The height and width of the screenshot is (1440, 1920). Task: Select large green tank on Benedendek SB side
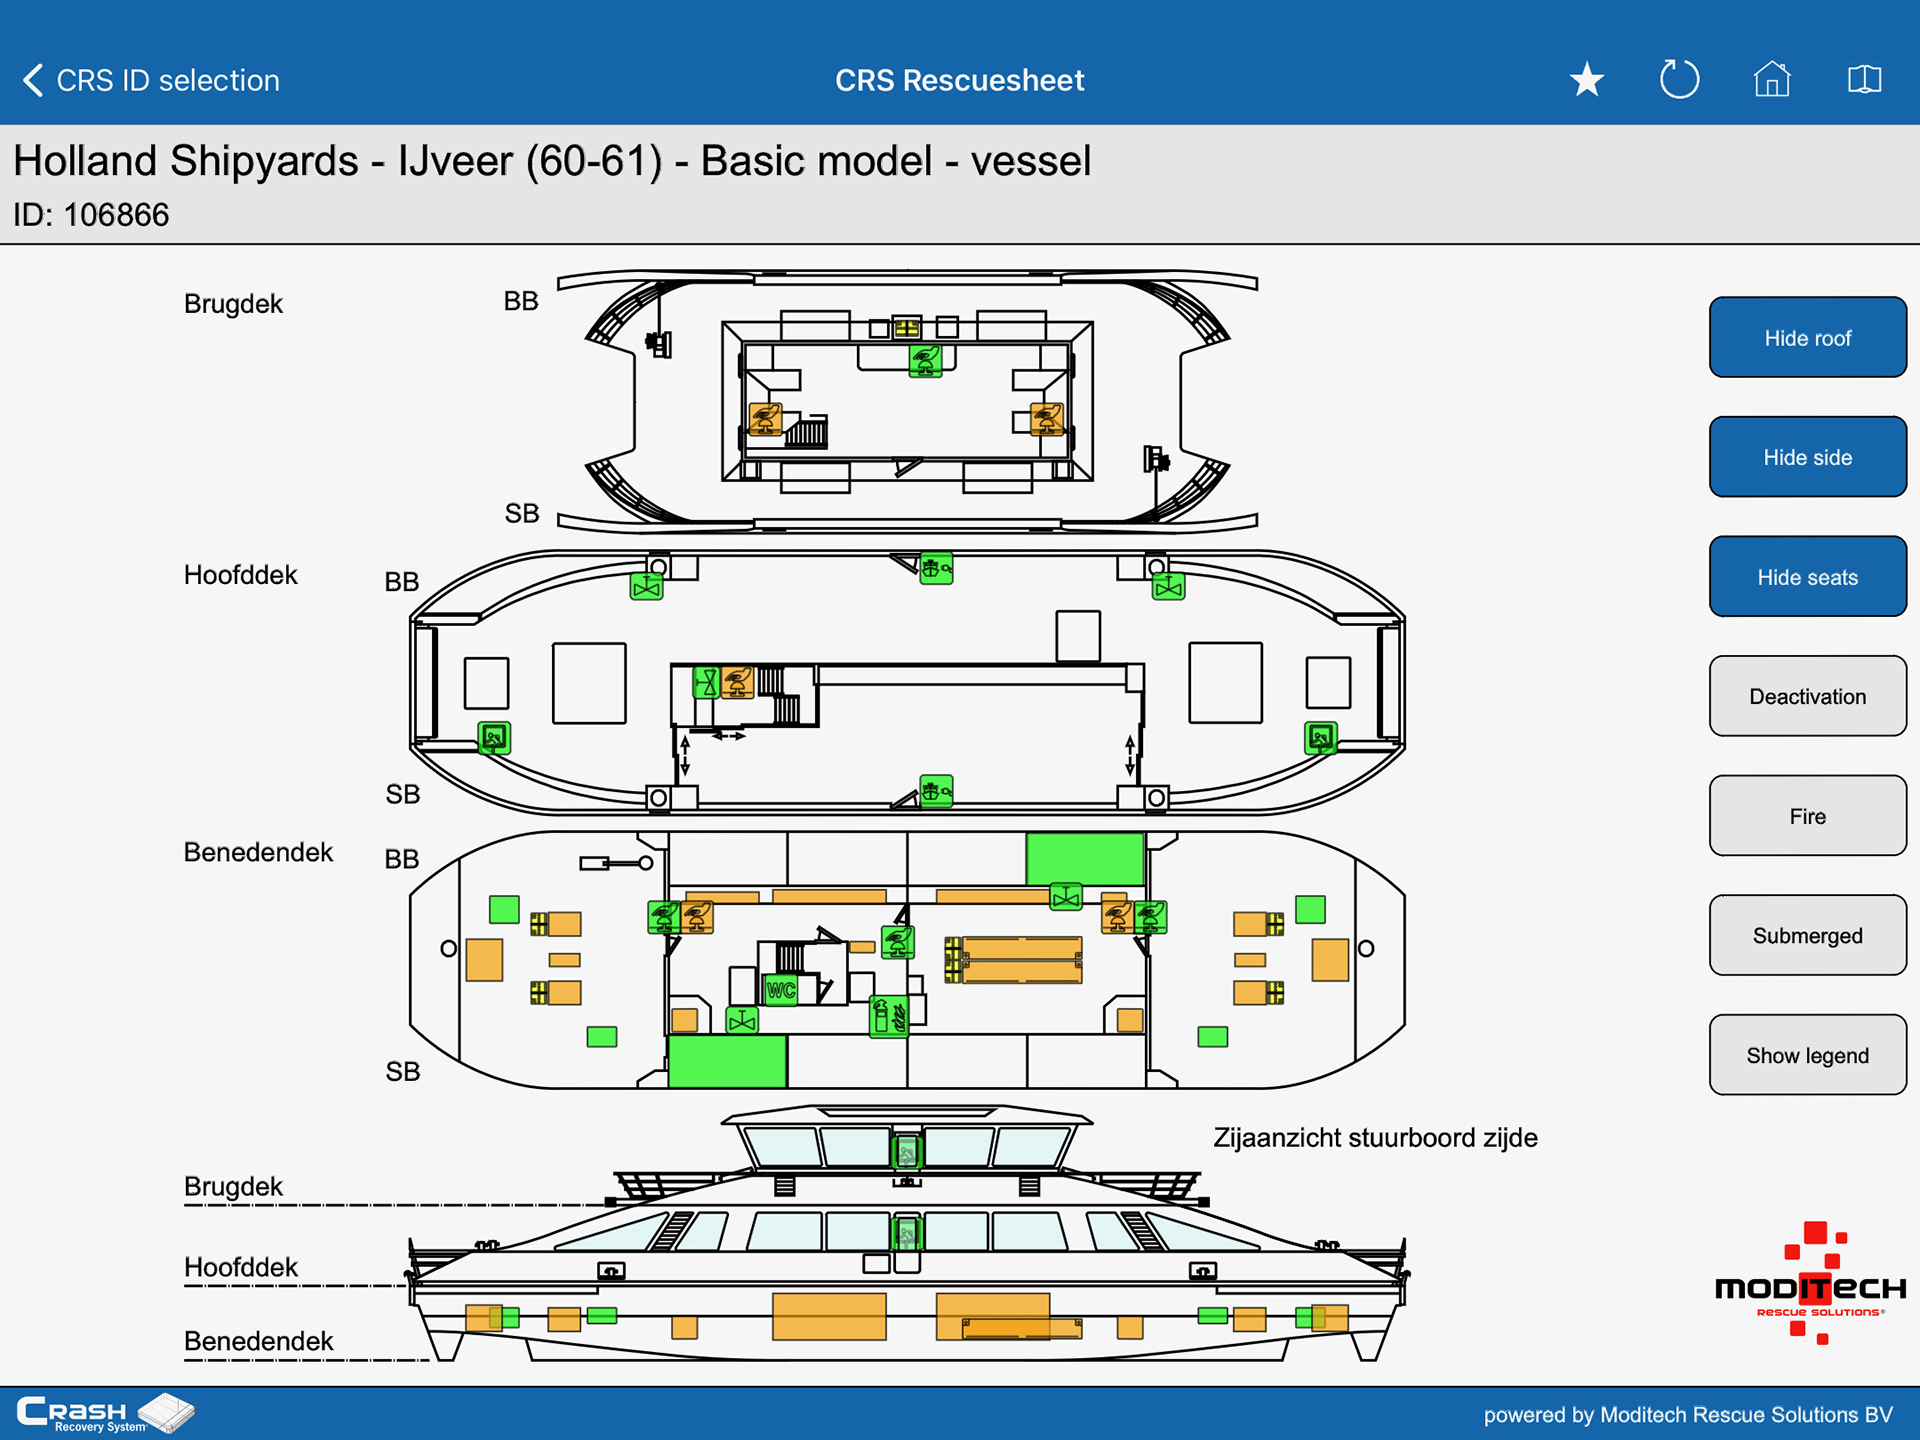(x=727, y=1062)
